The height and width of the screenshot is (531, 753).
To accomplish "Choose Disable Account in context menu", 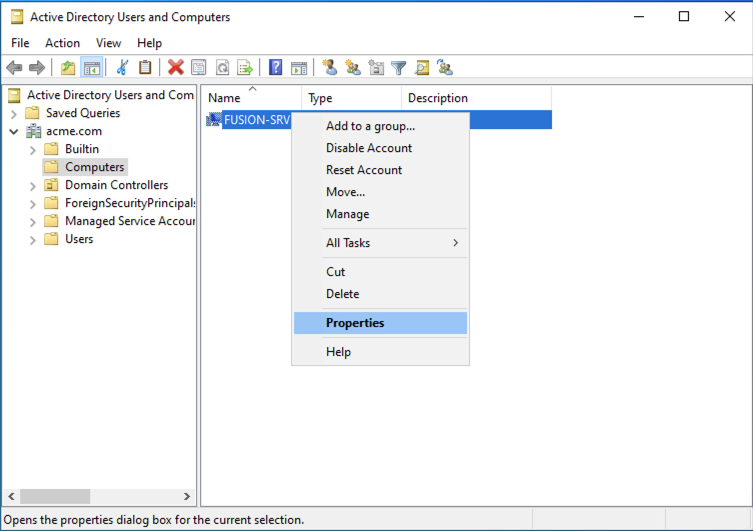I will [x=380, y=148].
